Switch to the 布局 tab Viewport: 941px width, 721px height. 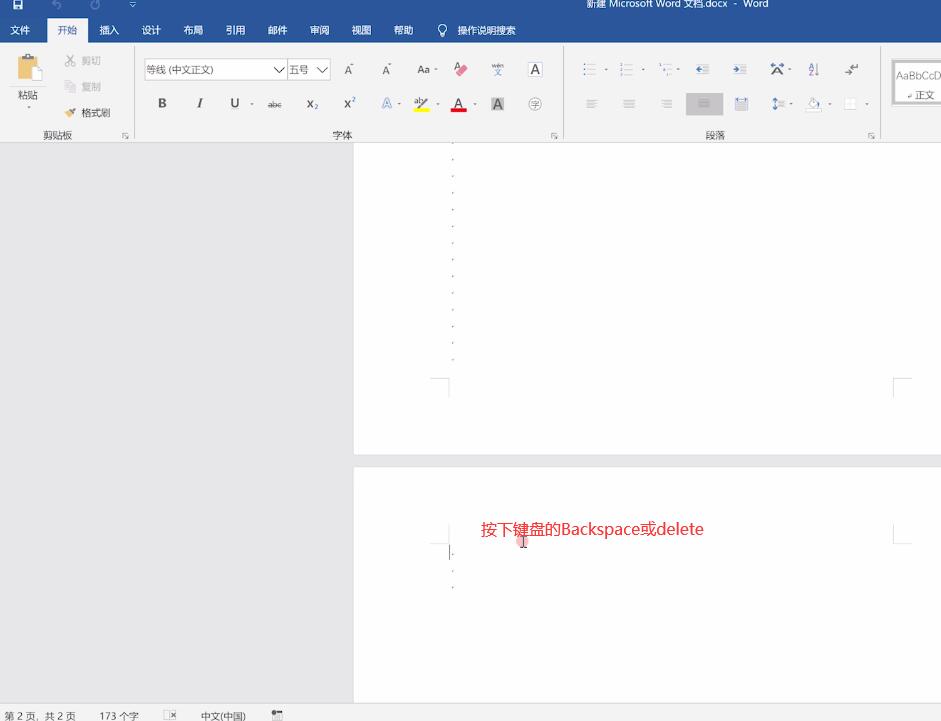click(193, 30)
